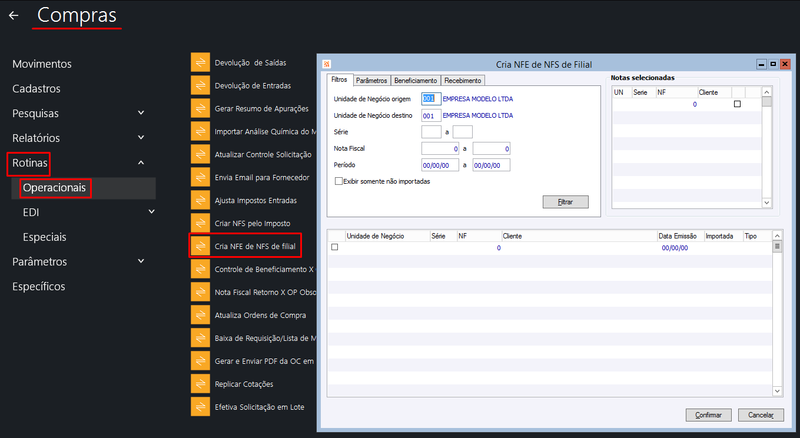800x438 pixels.
Task: Click Notas selecionadas scrollbar down arrow
Action: click(766, 203)
